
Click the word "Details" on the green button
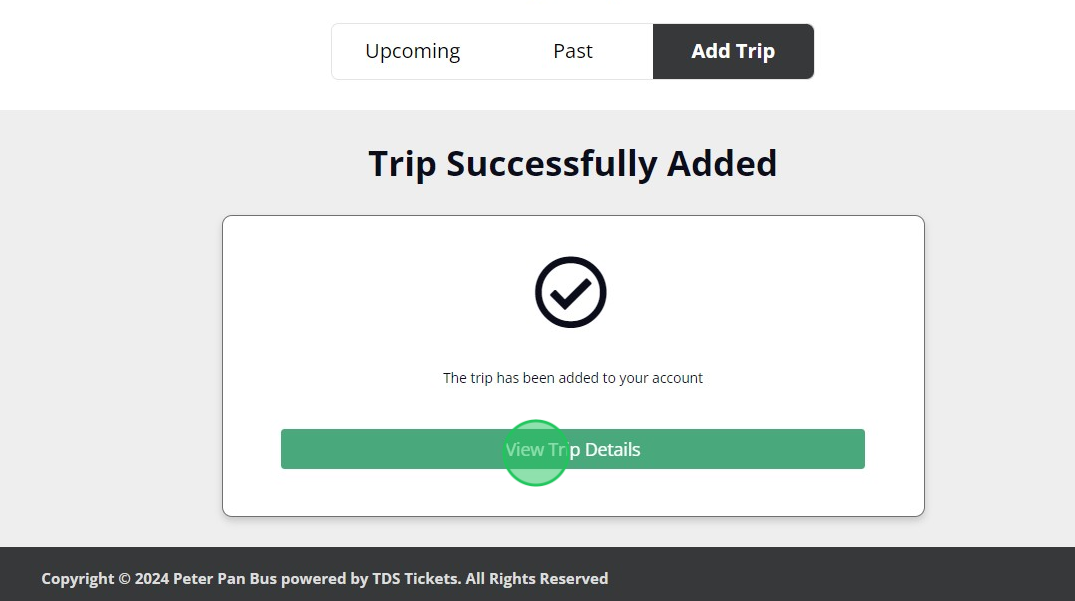612,449
